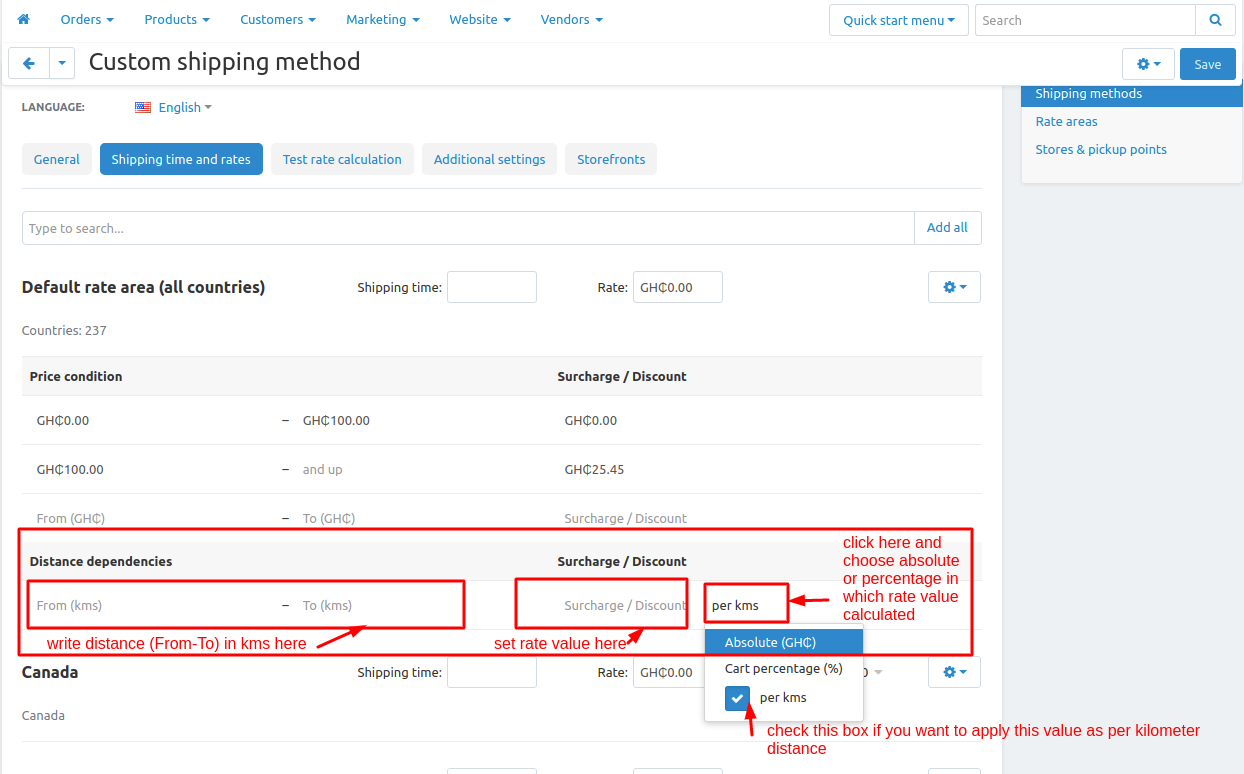Screen dimensions: 1244x774
Task: Go to the home dashboard icon
Action: pos(24,19)
